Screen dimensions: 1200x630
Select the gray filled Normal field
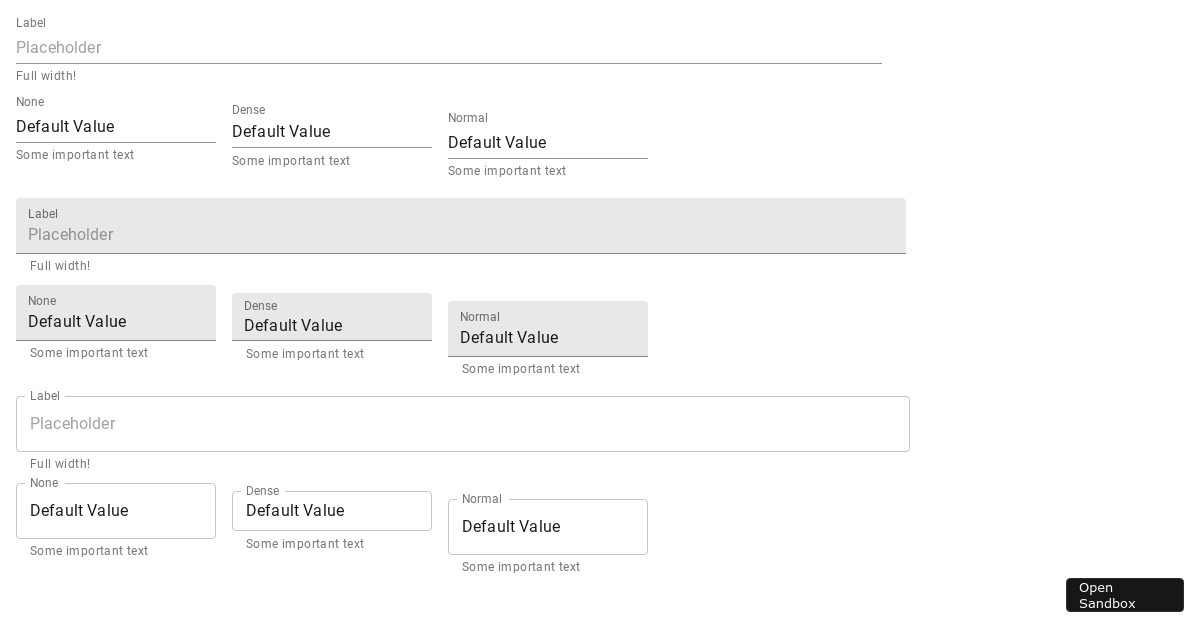548,329
